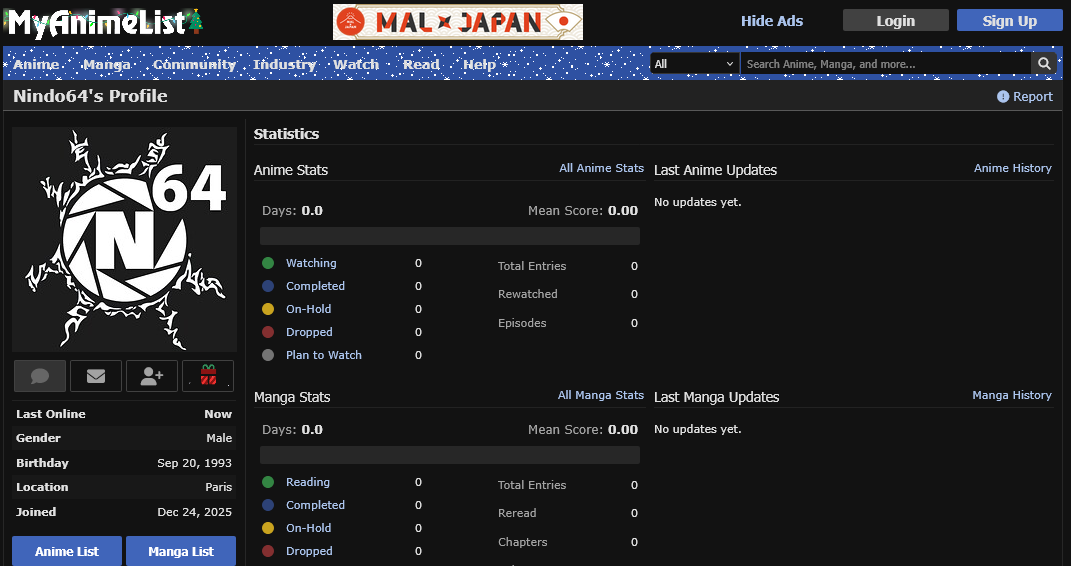Viewport: 1071px width, 566px height.
Task: Open the Community navigation menu
Action: (194, 64)
